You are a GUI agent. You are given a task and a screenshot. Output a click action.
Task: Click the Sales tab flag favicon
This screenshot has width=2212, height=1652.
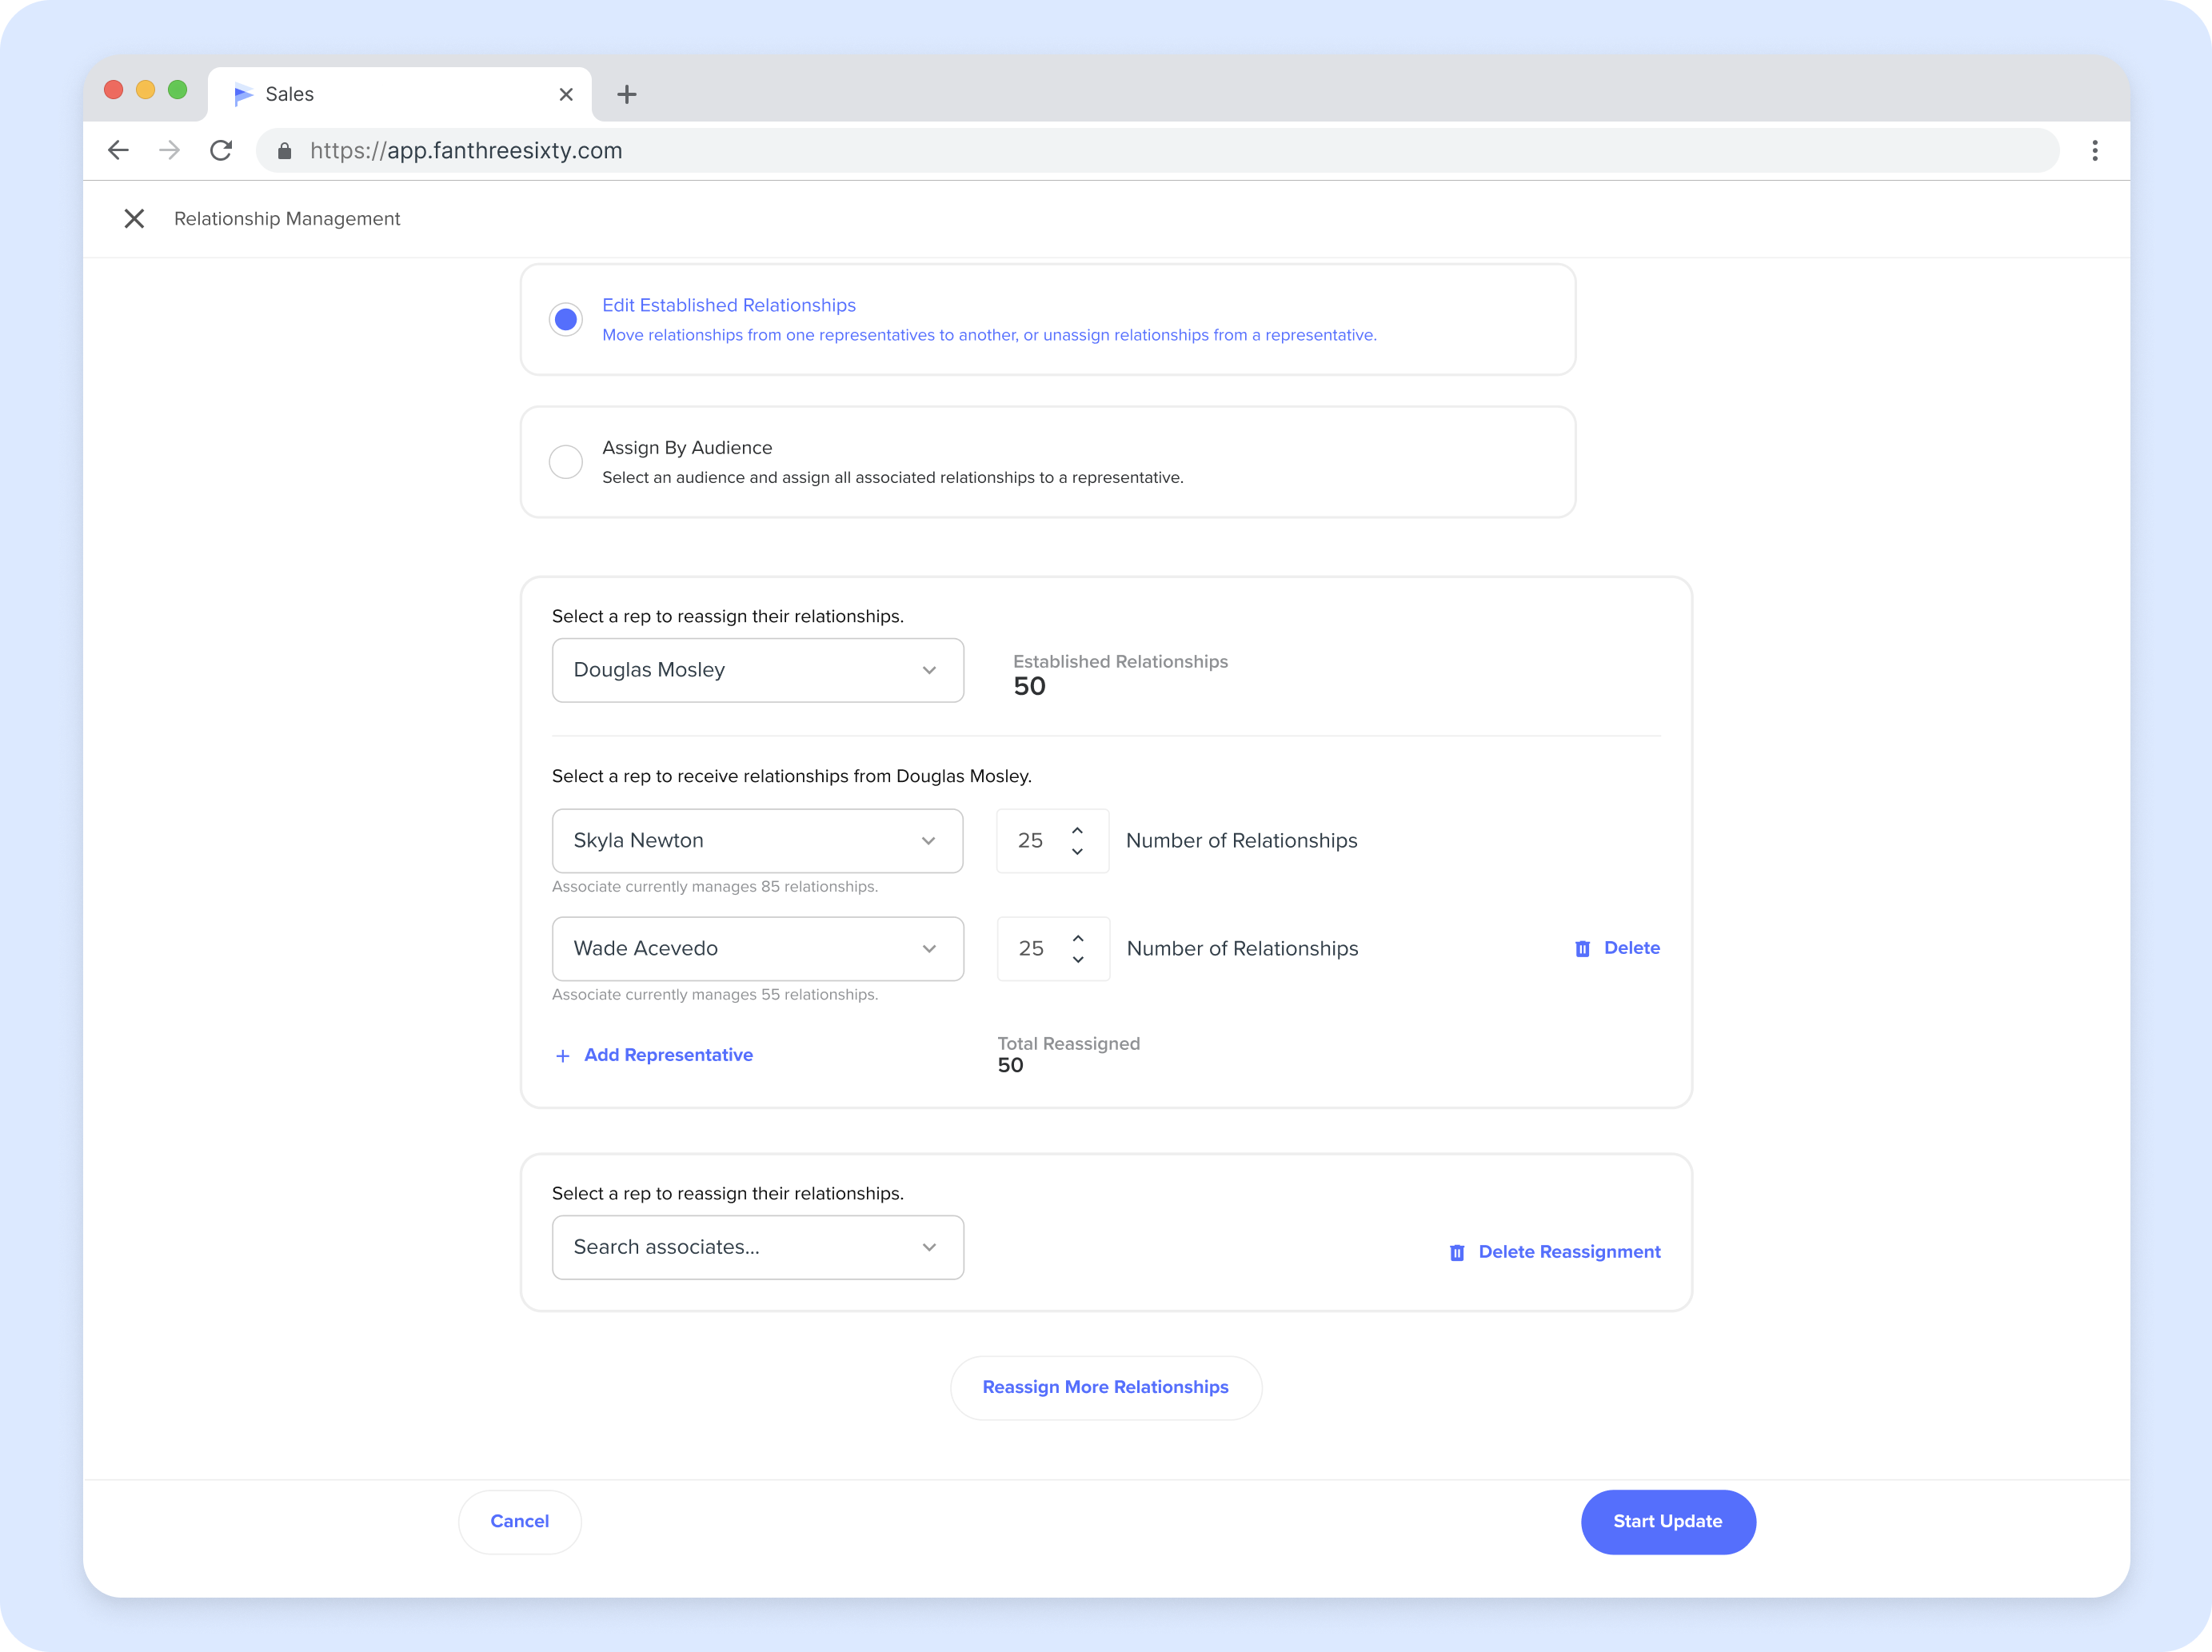[243, 94]
